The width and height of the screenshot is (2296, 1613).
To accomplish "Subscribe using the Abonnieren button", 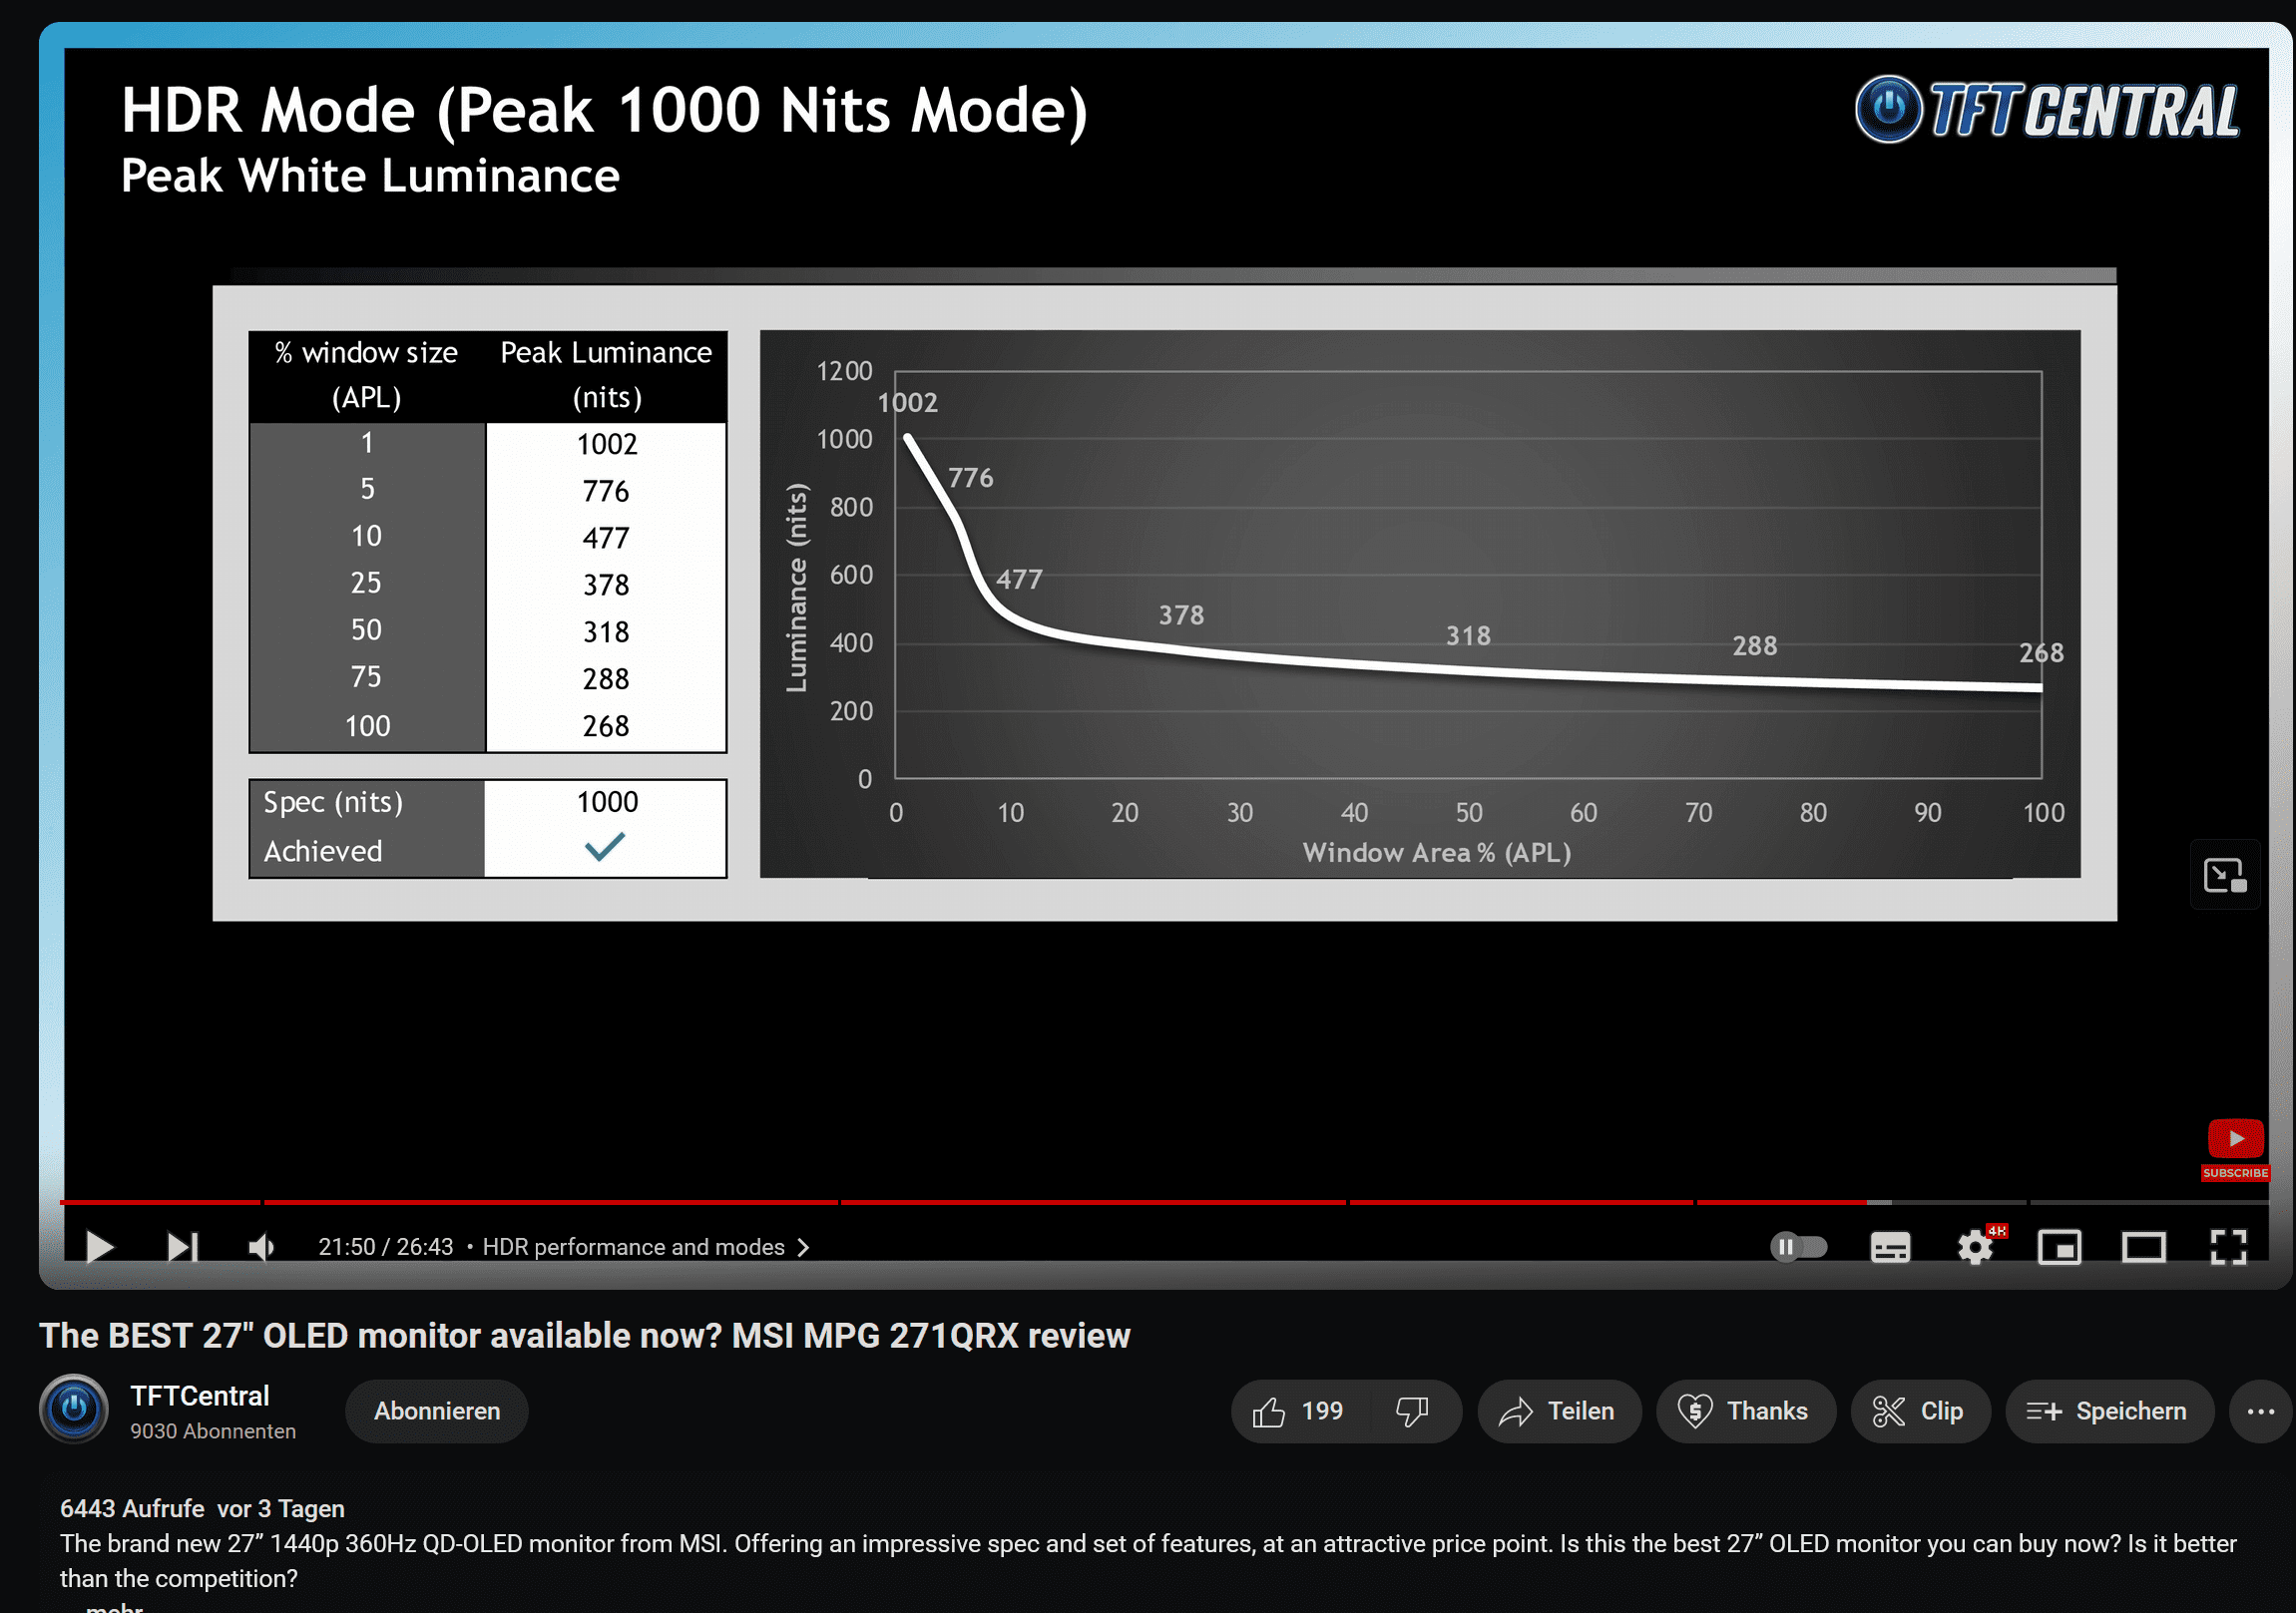I will coord(437,1411).
